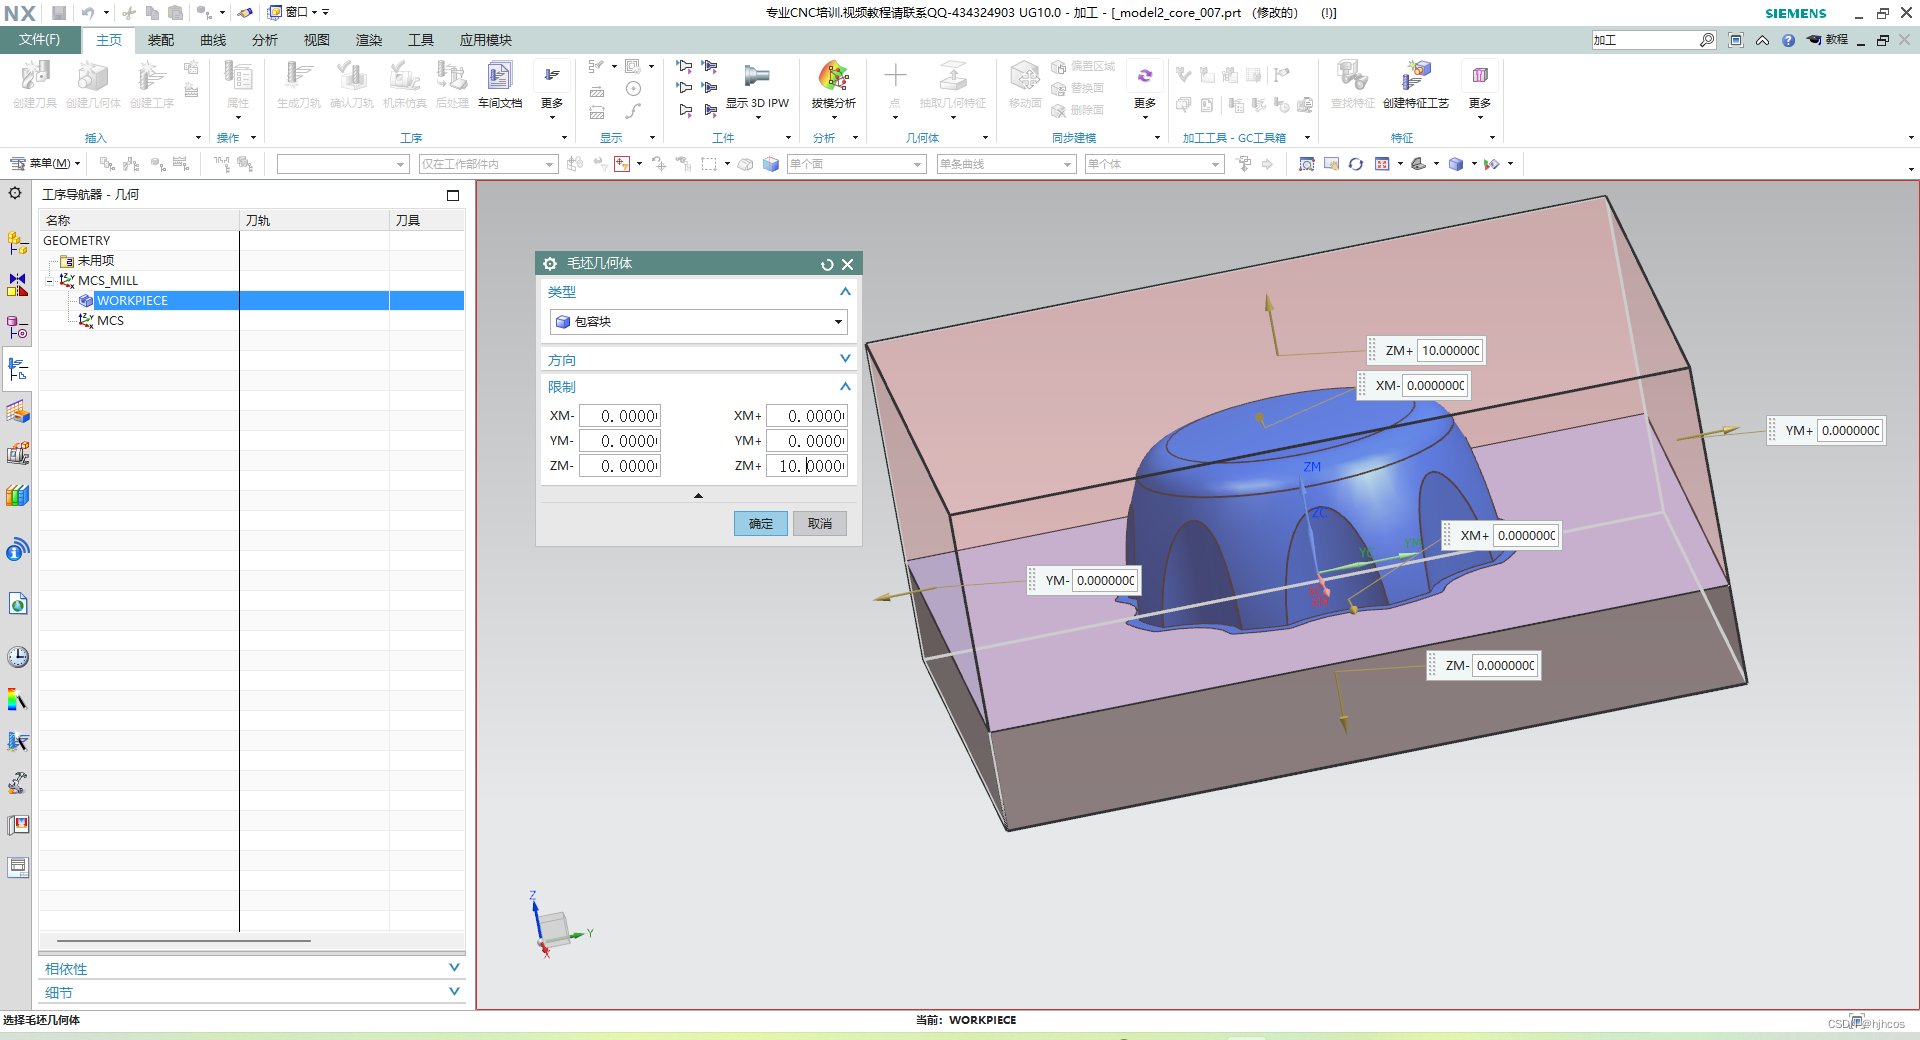Open the Machine Tool Navigator sidebar icon
1920x1040 pixels.
click(x=18, y=454)
